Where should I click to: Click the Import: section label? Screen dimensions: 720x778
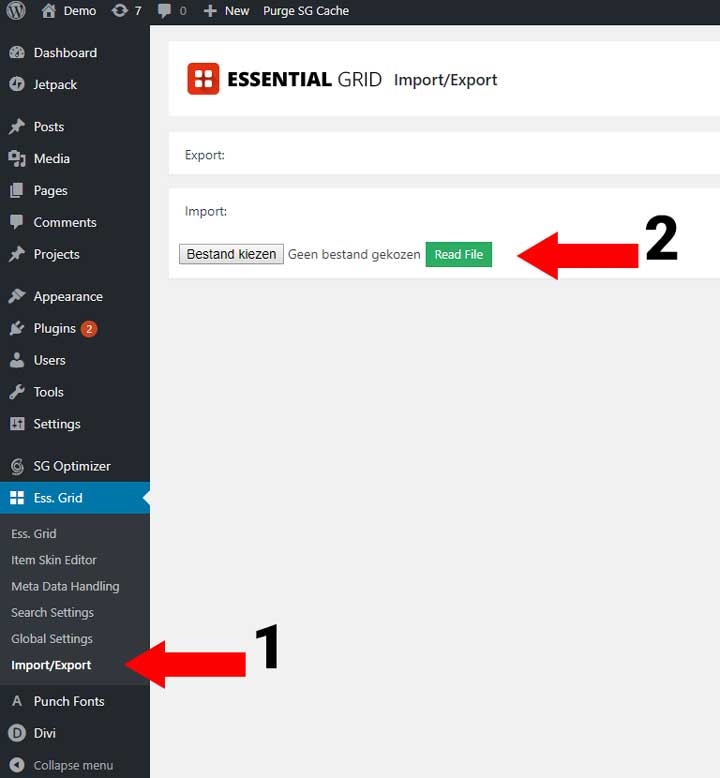pyautogui.click(x=205, y=211)
